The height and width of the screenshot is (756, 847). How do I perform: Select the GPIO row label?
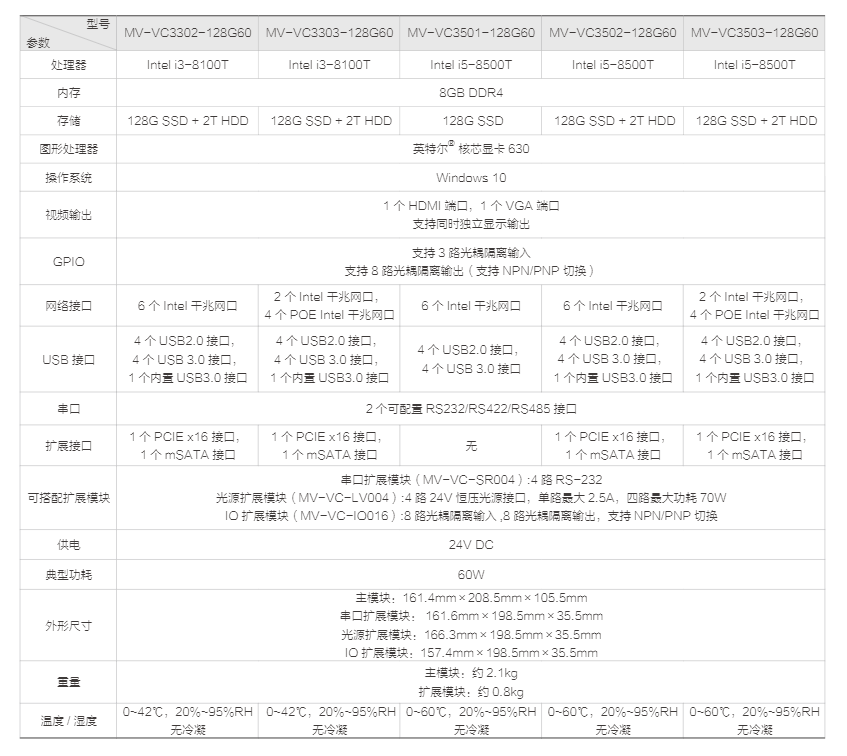point(65,262)
